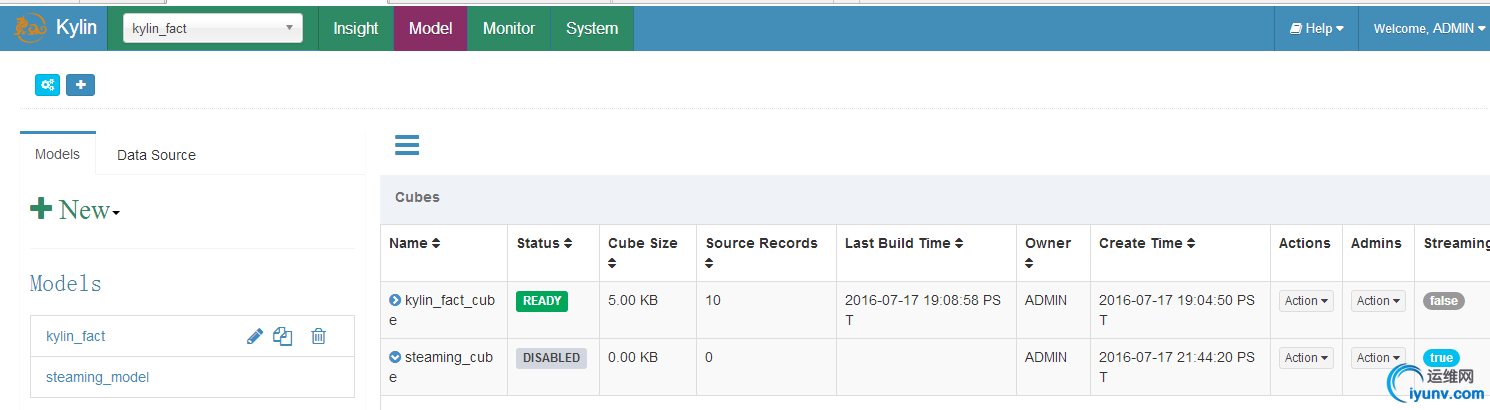Click the Admins column header

tap(1376, 243)
